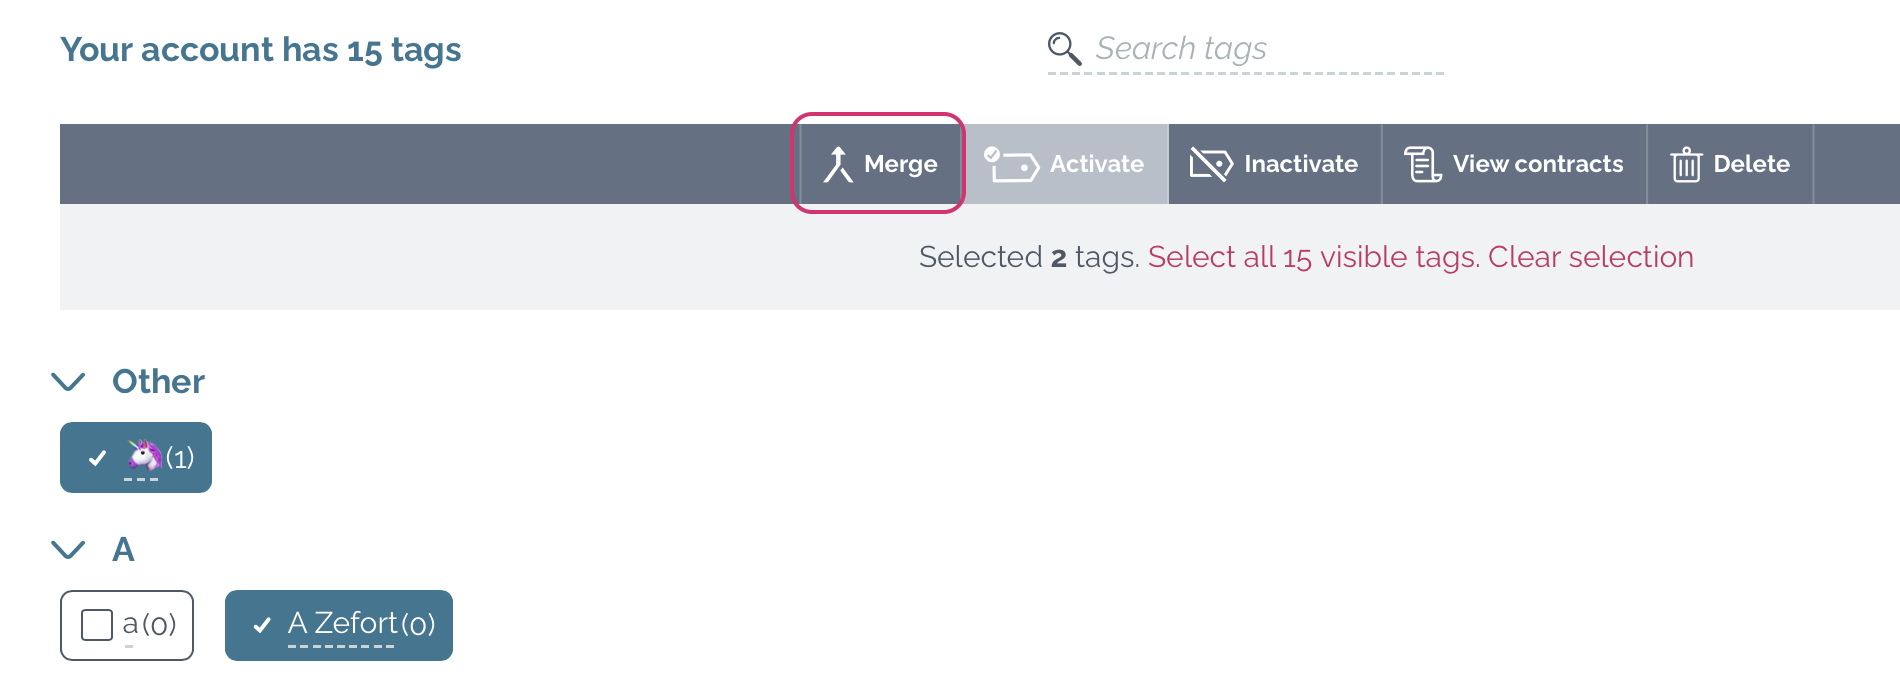Check the box for tag 'a'

click(x=97, y=625)
